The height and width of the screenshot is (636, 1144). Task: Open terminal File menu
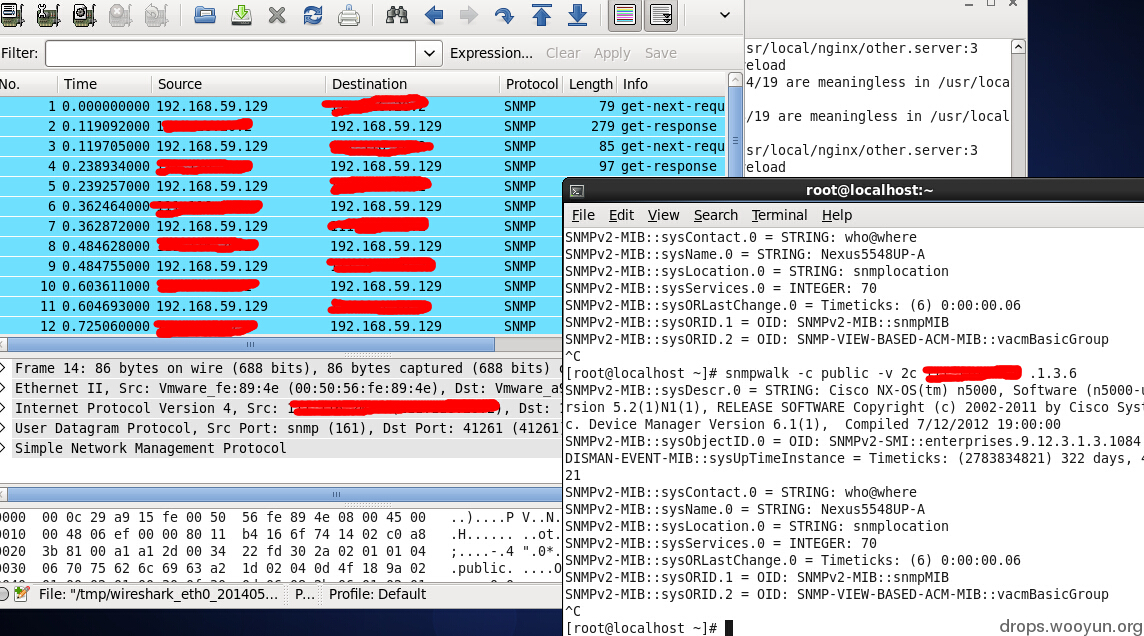point(583,215)
